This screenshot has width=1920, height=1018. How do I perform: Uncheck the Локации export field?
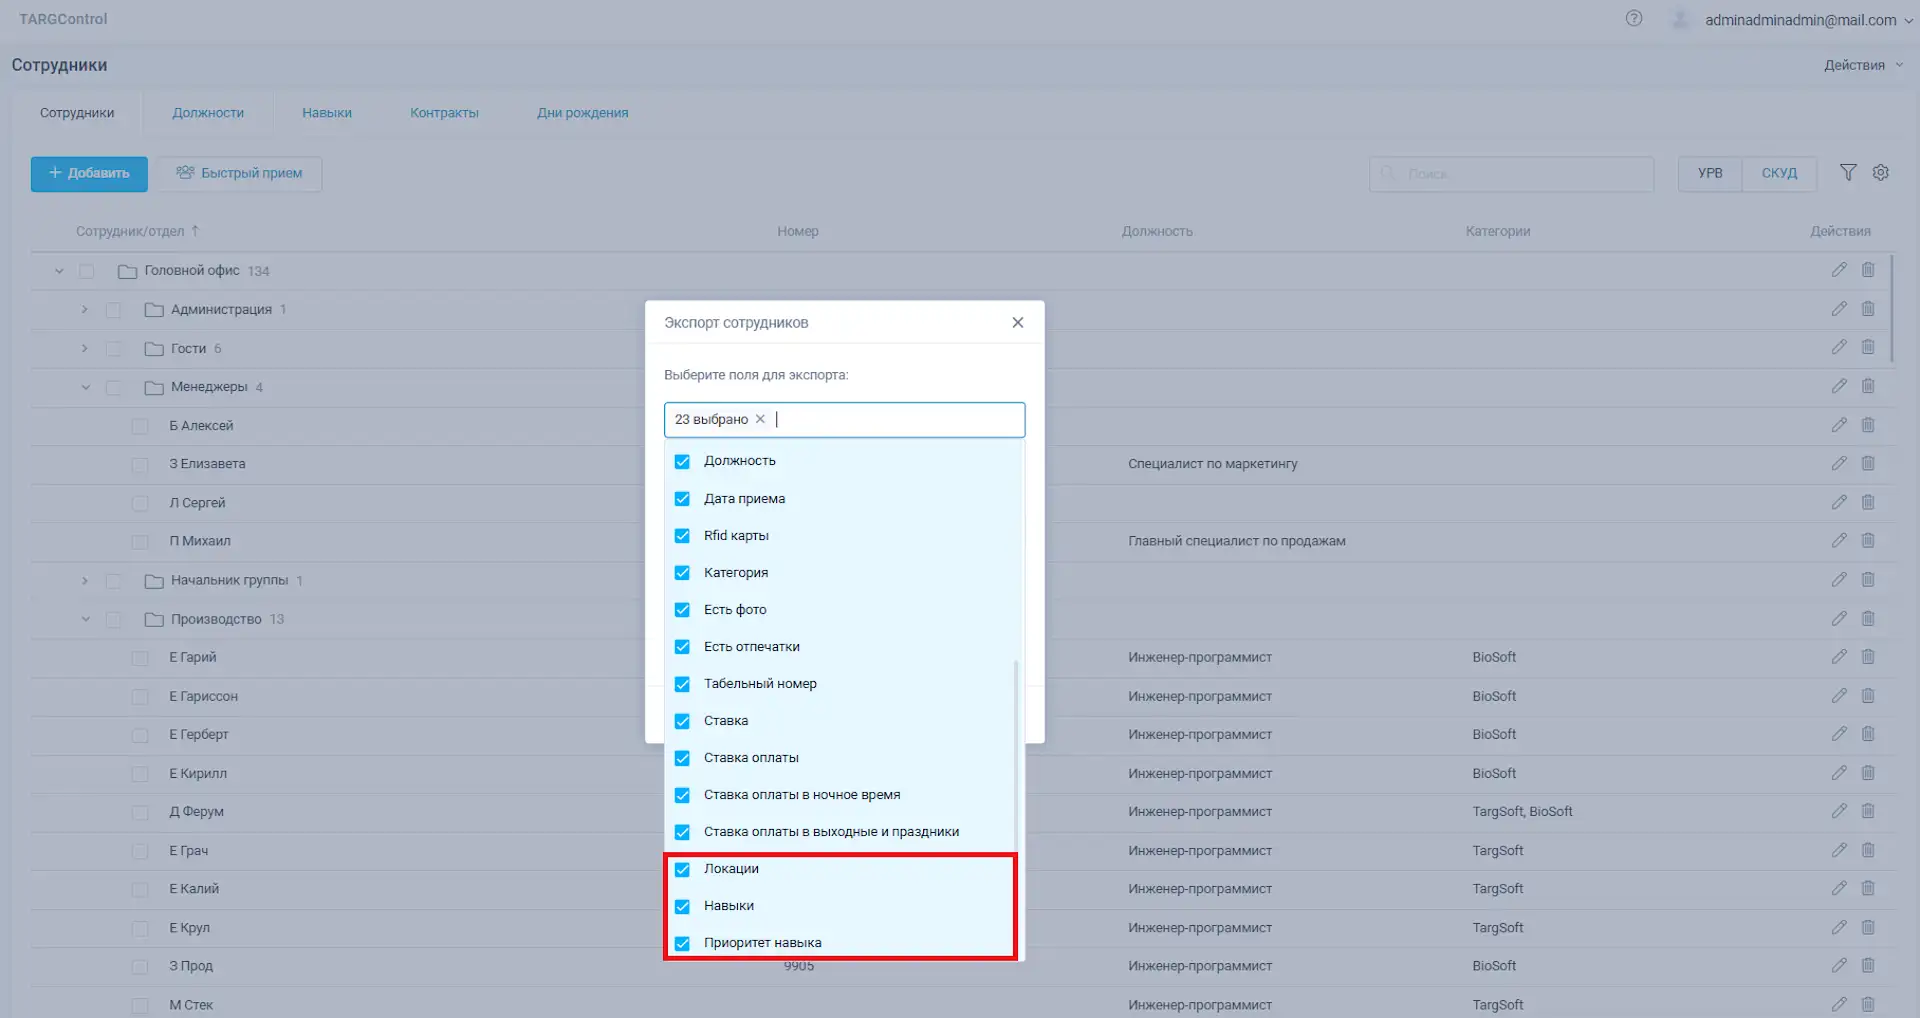click(x=682, y=869)
